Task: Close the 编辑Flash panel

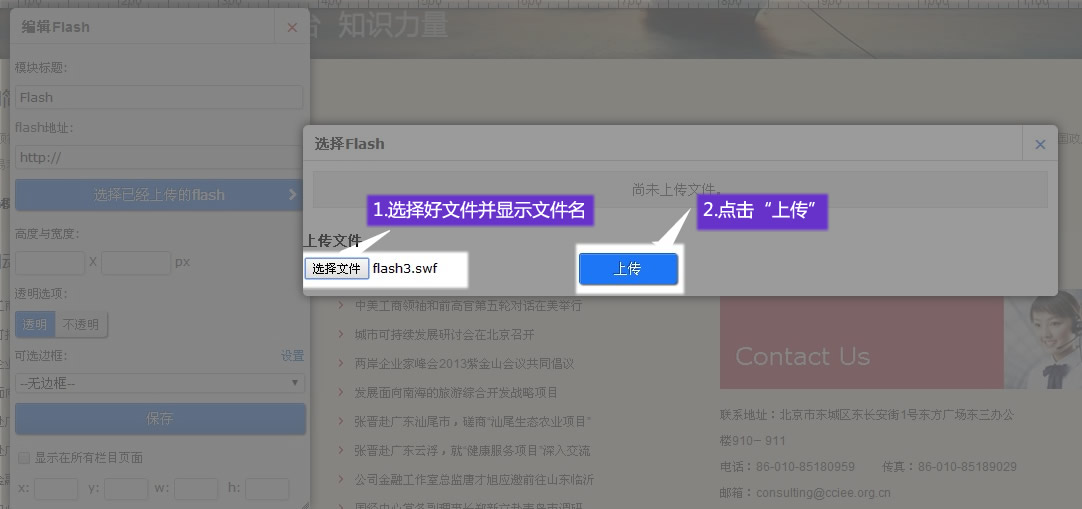Action: (x=292, y=28)
